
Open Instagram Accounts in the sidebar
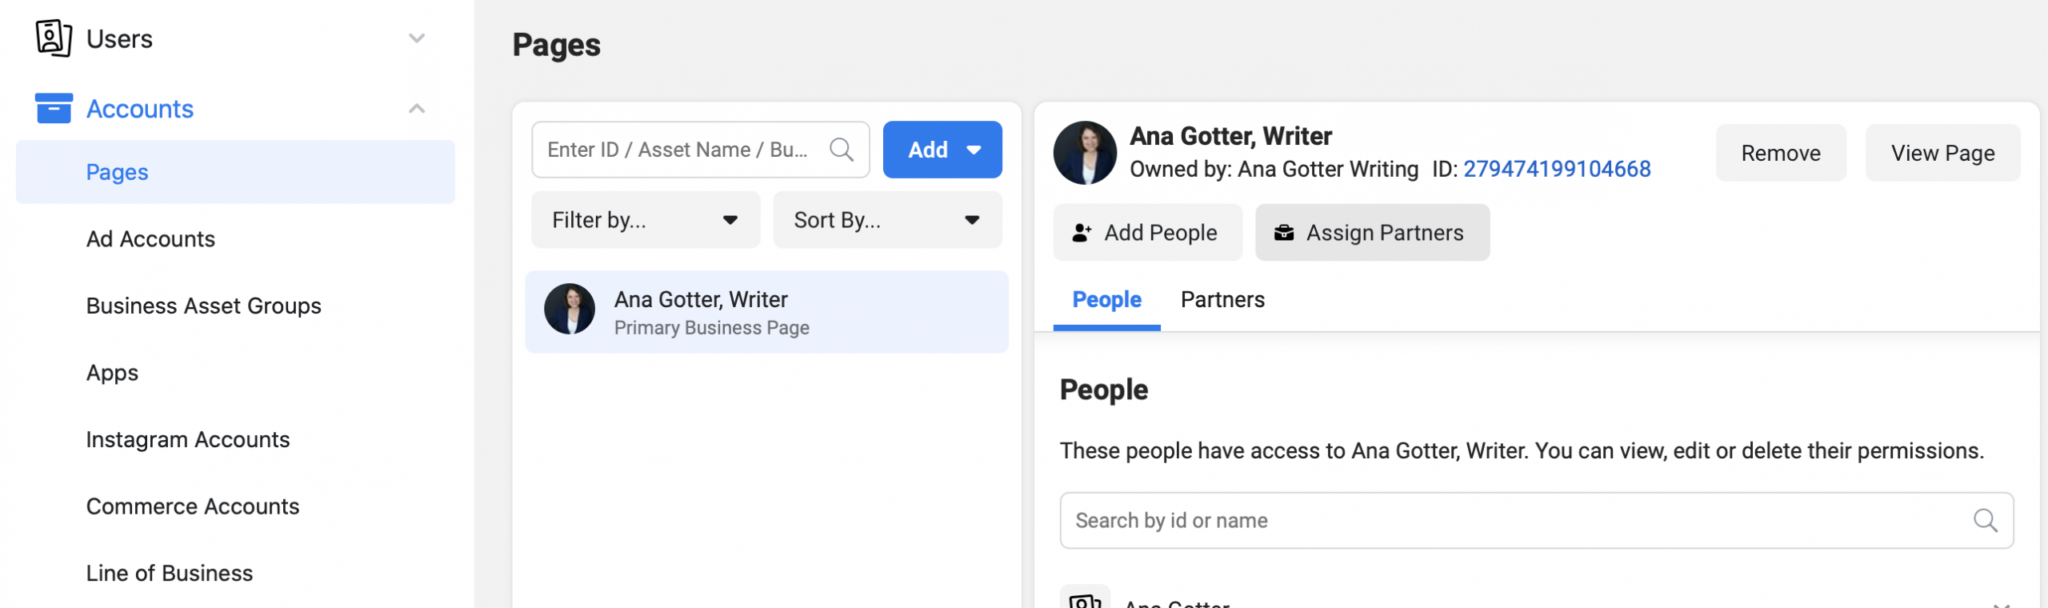click(x=188, y=440)
